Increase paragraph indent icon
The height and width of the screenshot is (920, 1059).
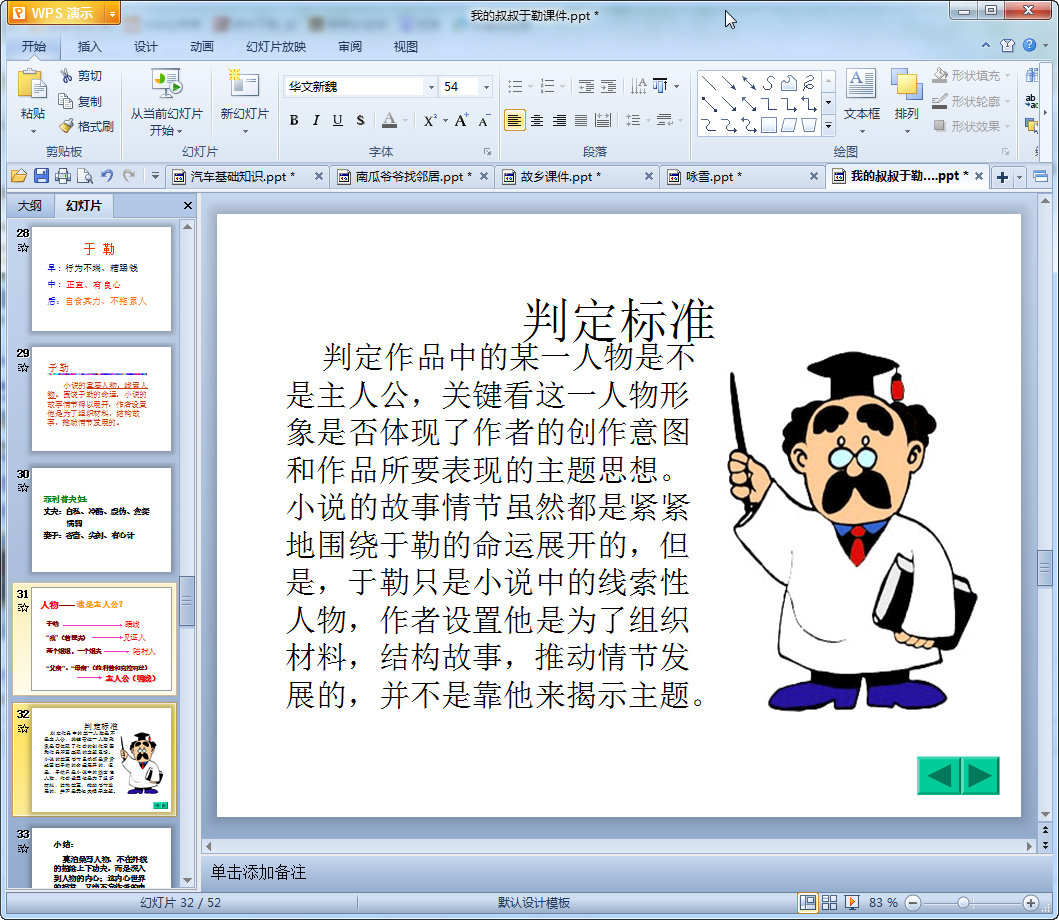[609, 86]
